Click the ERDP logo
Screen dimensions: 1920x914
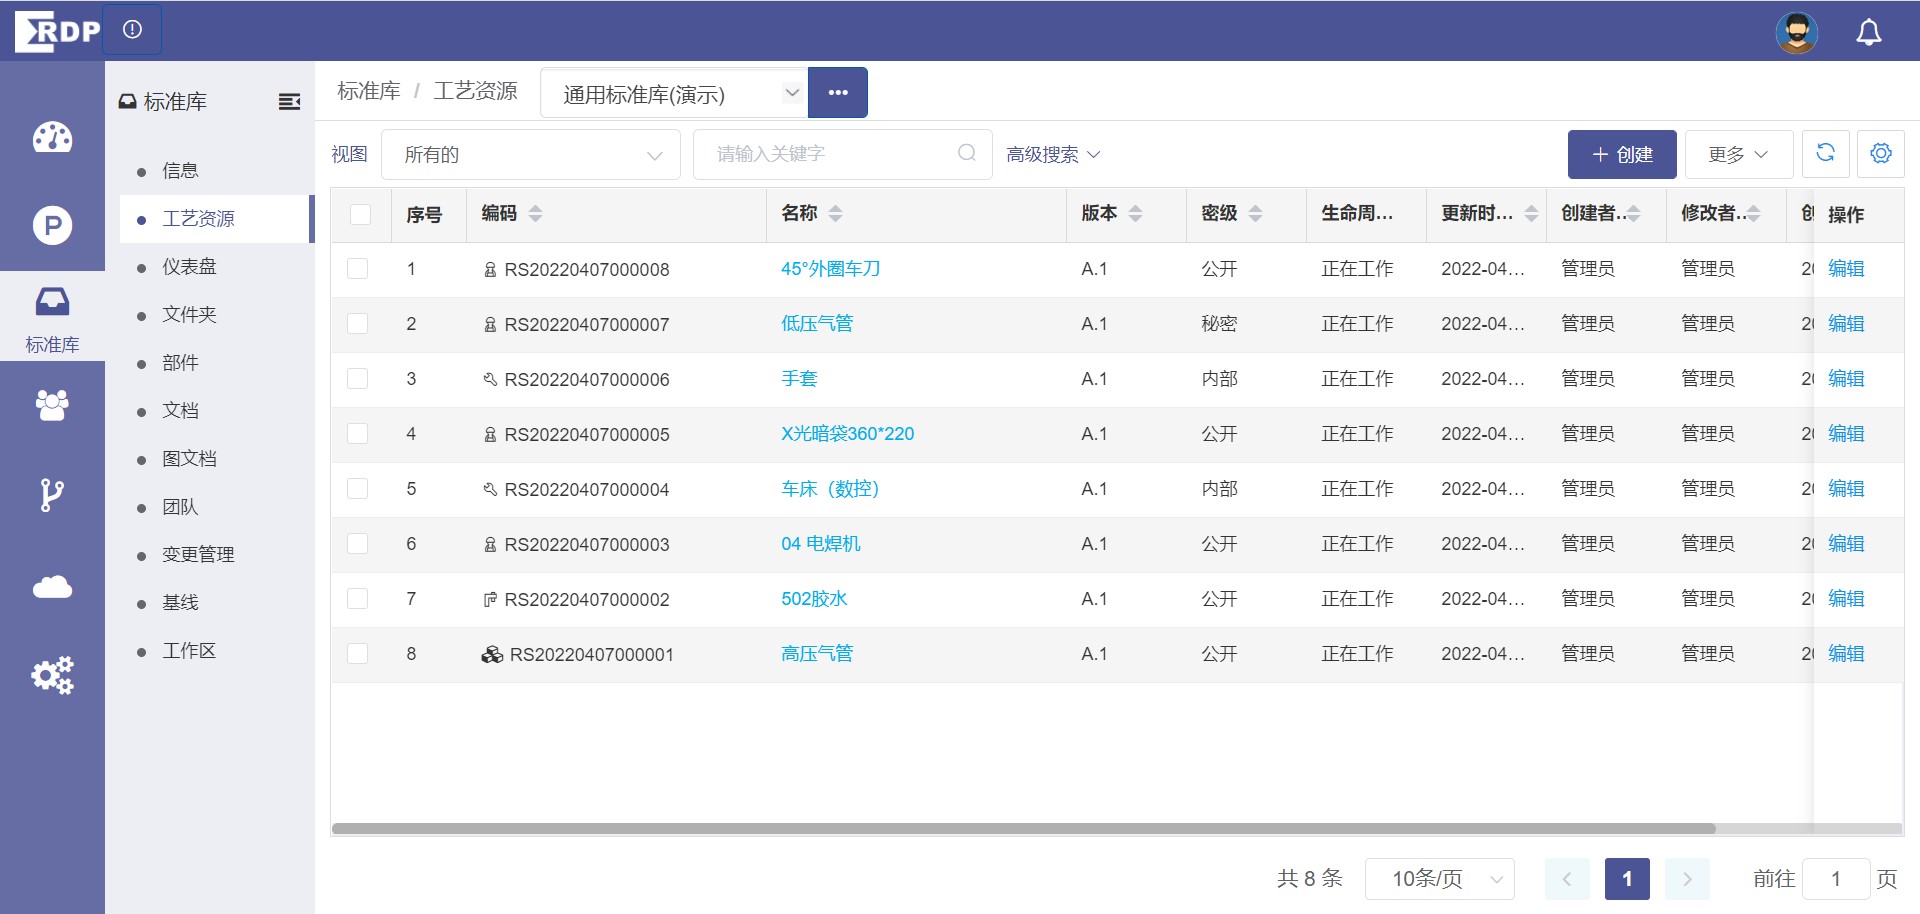point(57,31)
